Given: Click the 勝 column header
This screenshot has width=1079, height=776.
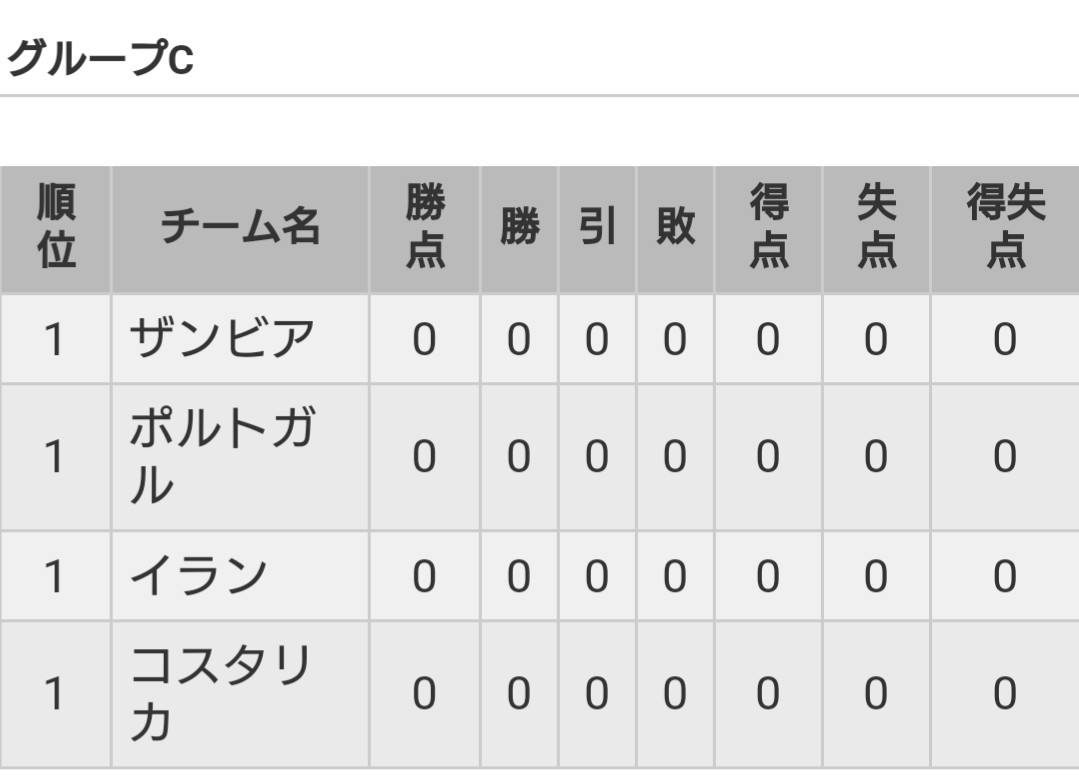Looking at the screenshot, I should pyautogui.click(x=519, y=226).
